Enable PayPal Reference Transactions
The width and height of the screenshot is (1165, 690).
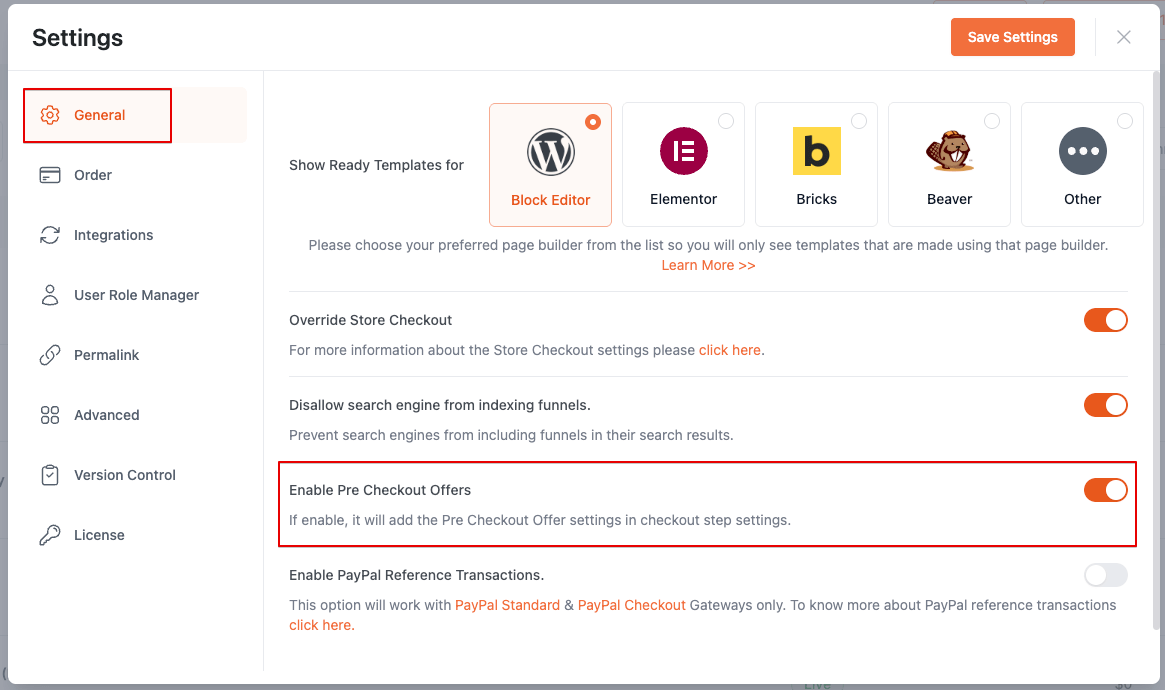(x=1105, y=575)
